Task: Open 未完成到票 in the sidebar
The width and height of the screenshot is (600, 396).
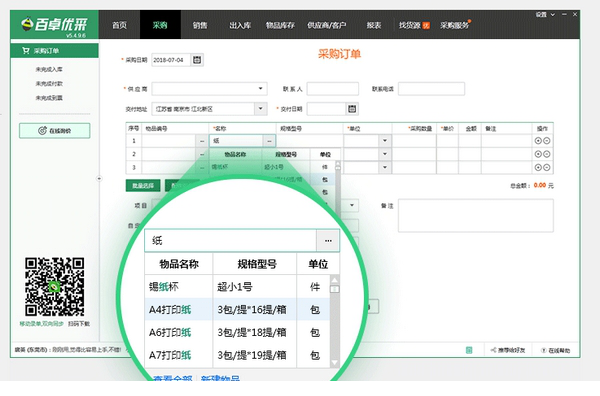Action: 49,98
